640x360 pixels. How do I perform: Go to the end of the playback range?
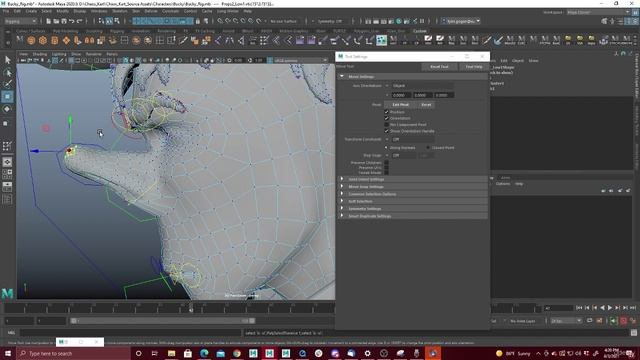click(x=633, y=308)
